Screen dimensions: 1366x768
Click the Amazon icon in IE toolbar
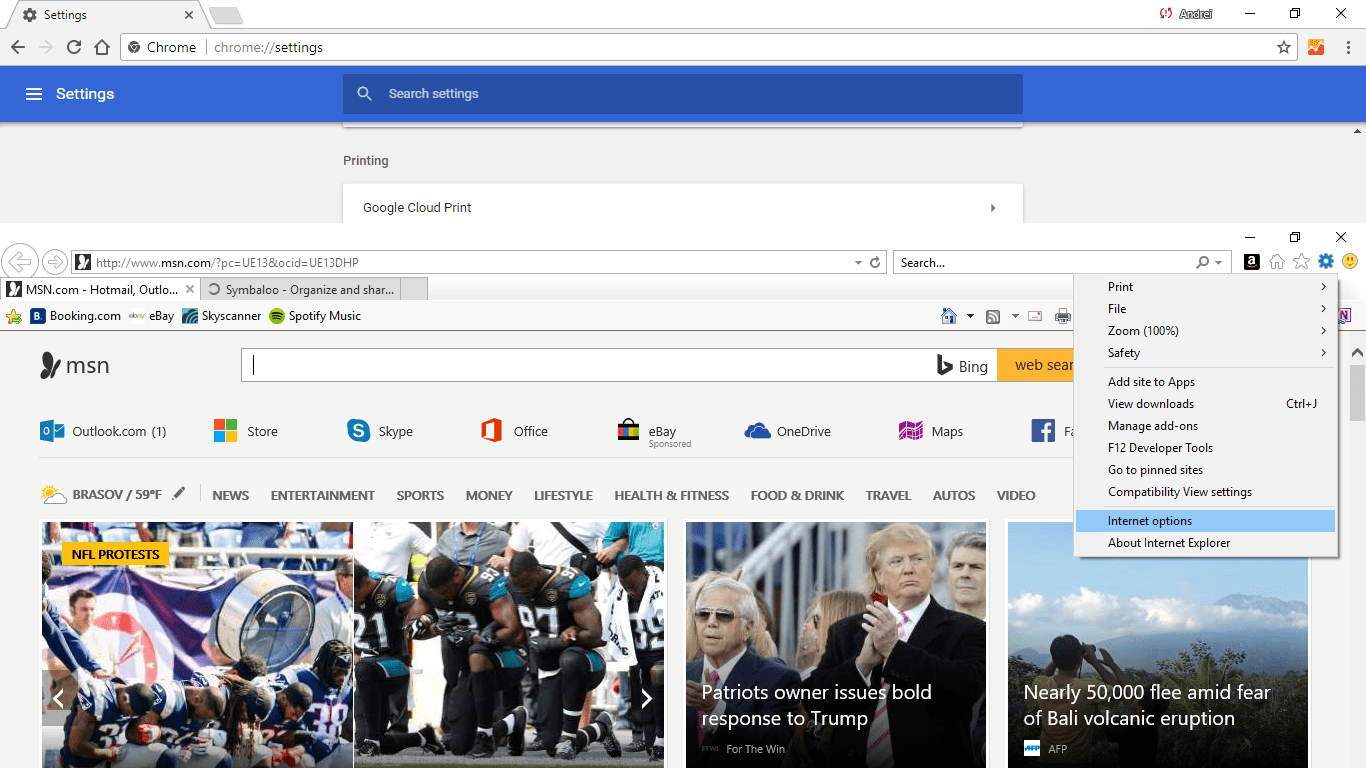pos(1251,262)
